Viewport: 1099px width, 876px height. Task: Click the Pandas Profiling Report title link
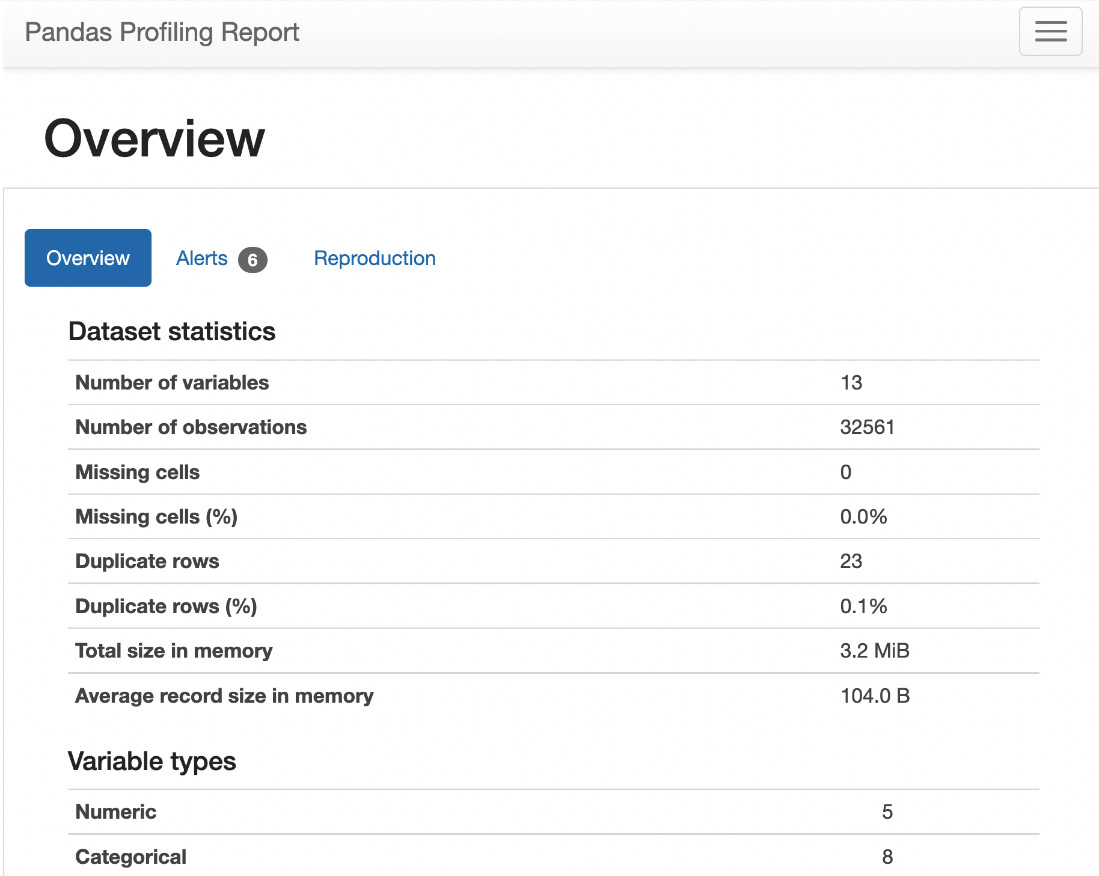point(162,32)
